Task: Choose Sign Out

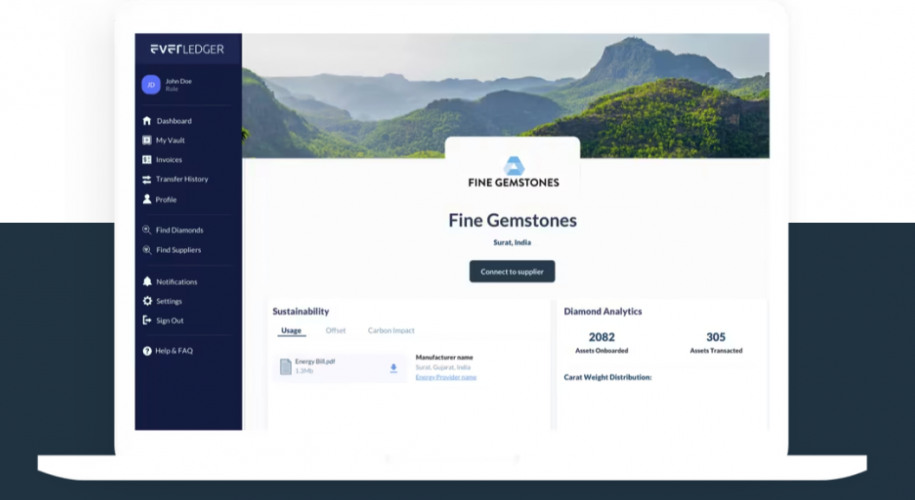Action: [170, 320]
